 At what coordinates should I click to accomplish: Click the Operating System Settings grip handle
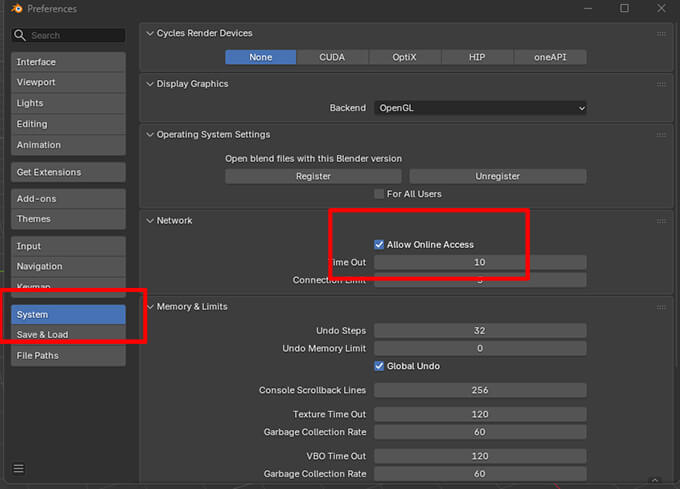pos(661,134)
